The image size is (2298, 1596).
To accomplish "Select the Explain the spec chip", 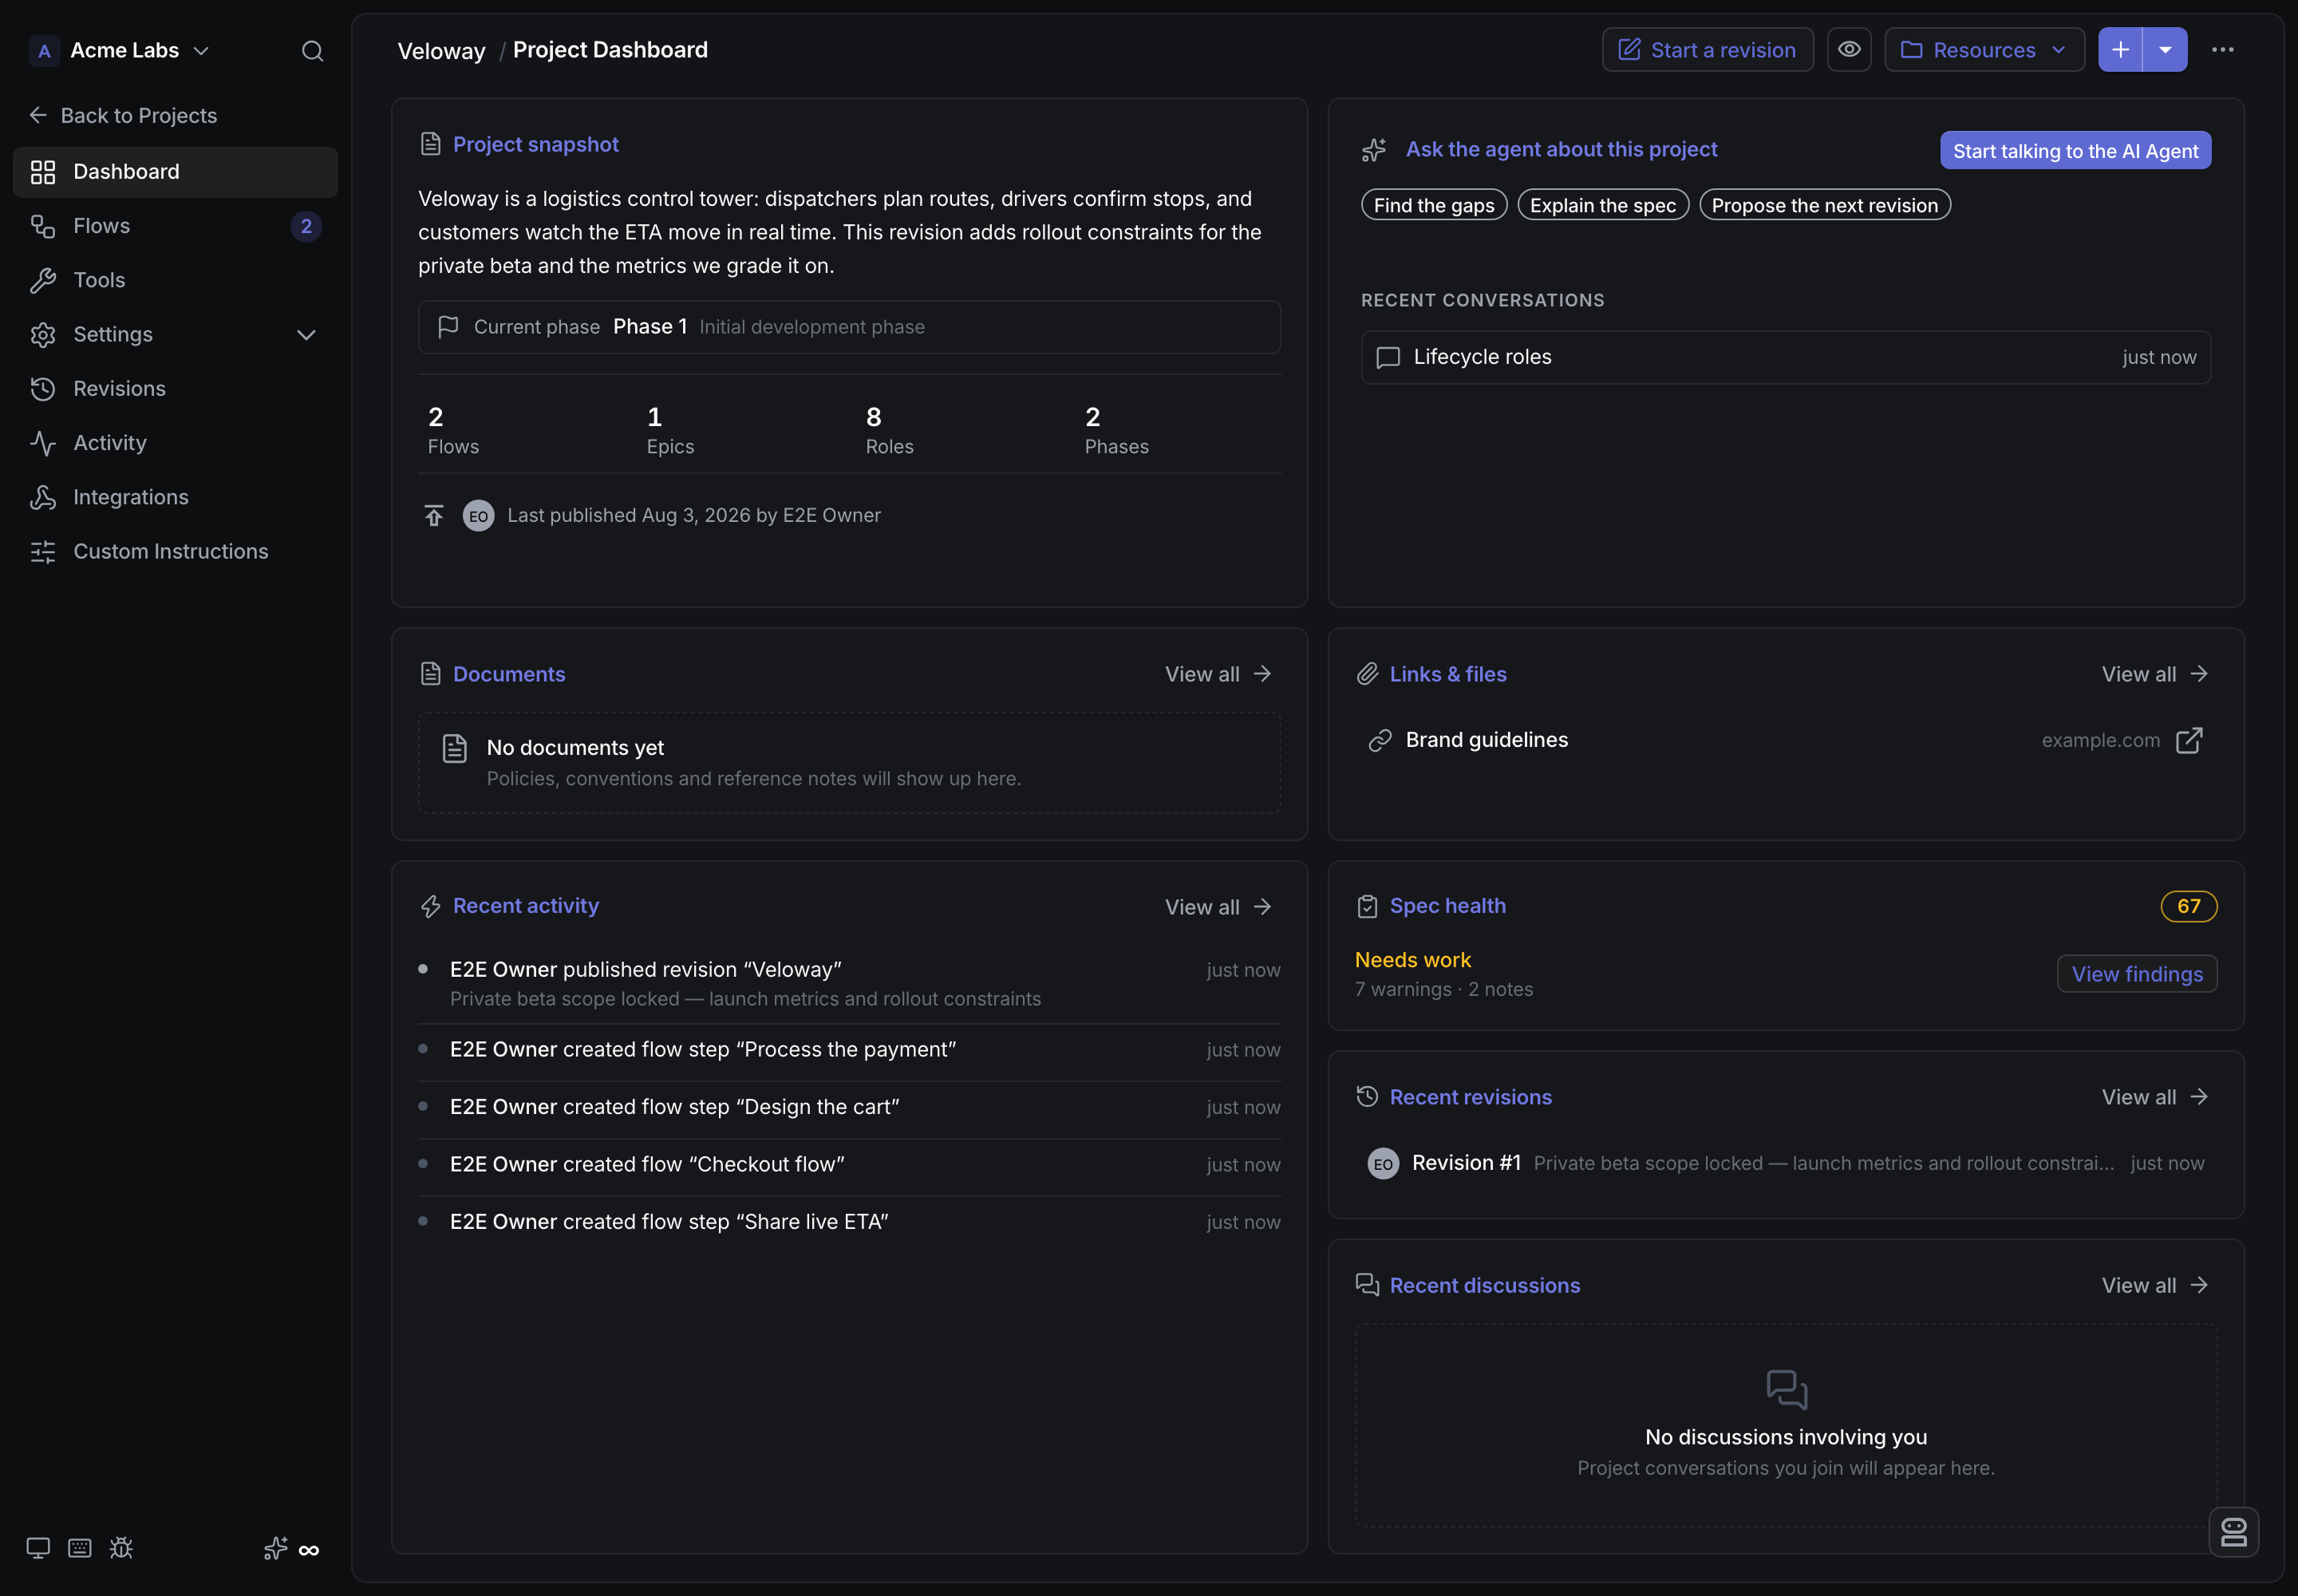I will (1603, 205).
